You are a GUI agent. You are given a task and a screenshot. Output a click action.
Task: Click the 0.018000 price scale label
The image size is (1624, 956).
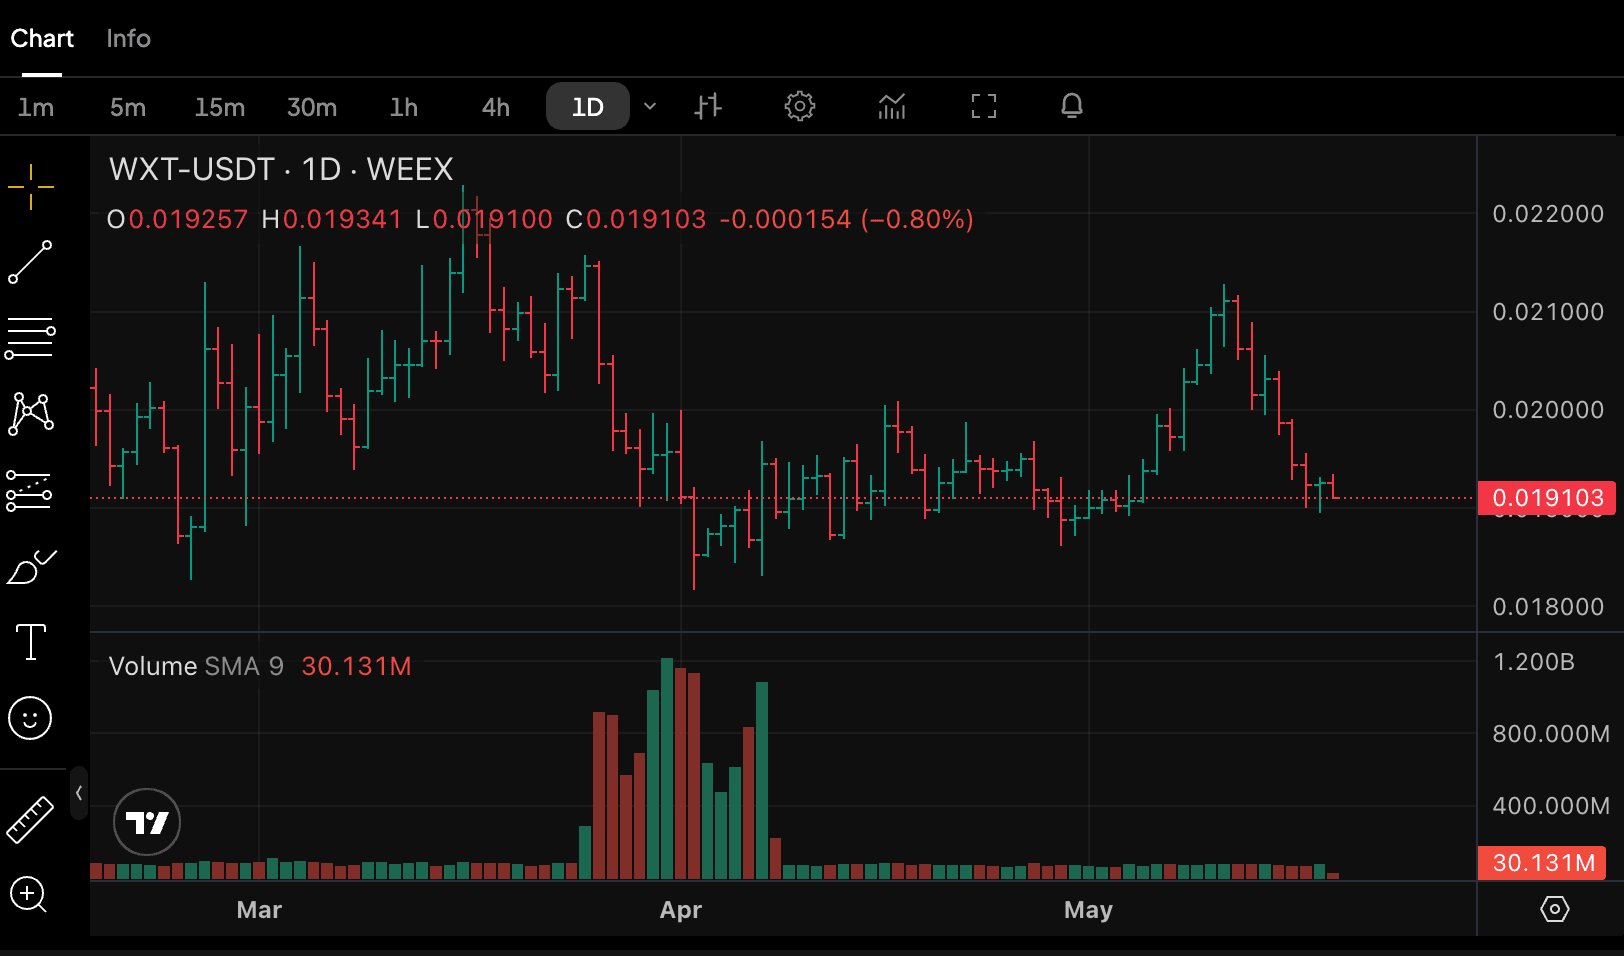click(x=1548, y=607)
